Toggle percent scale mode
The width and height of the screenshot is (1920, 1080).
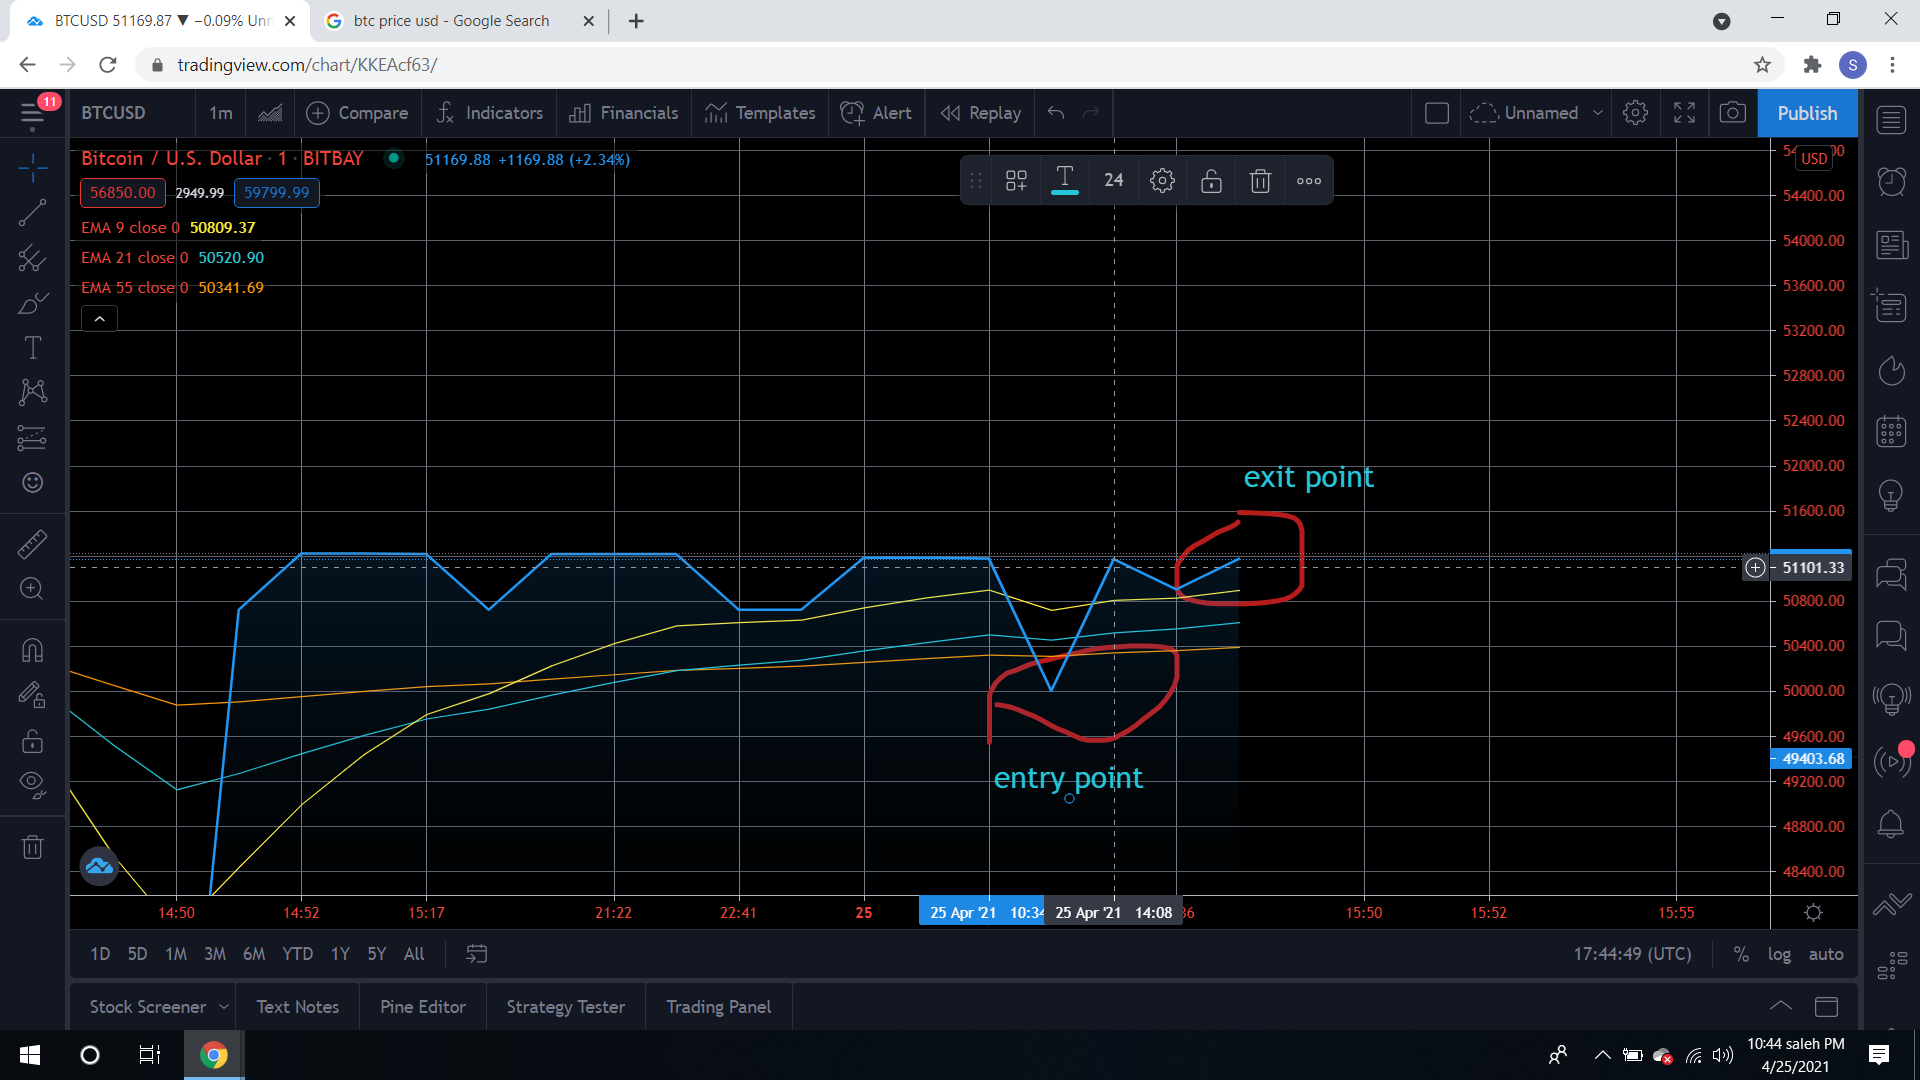click(x=1741, y=954)
